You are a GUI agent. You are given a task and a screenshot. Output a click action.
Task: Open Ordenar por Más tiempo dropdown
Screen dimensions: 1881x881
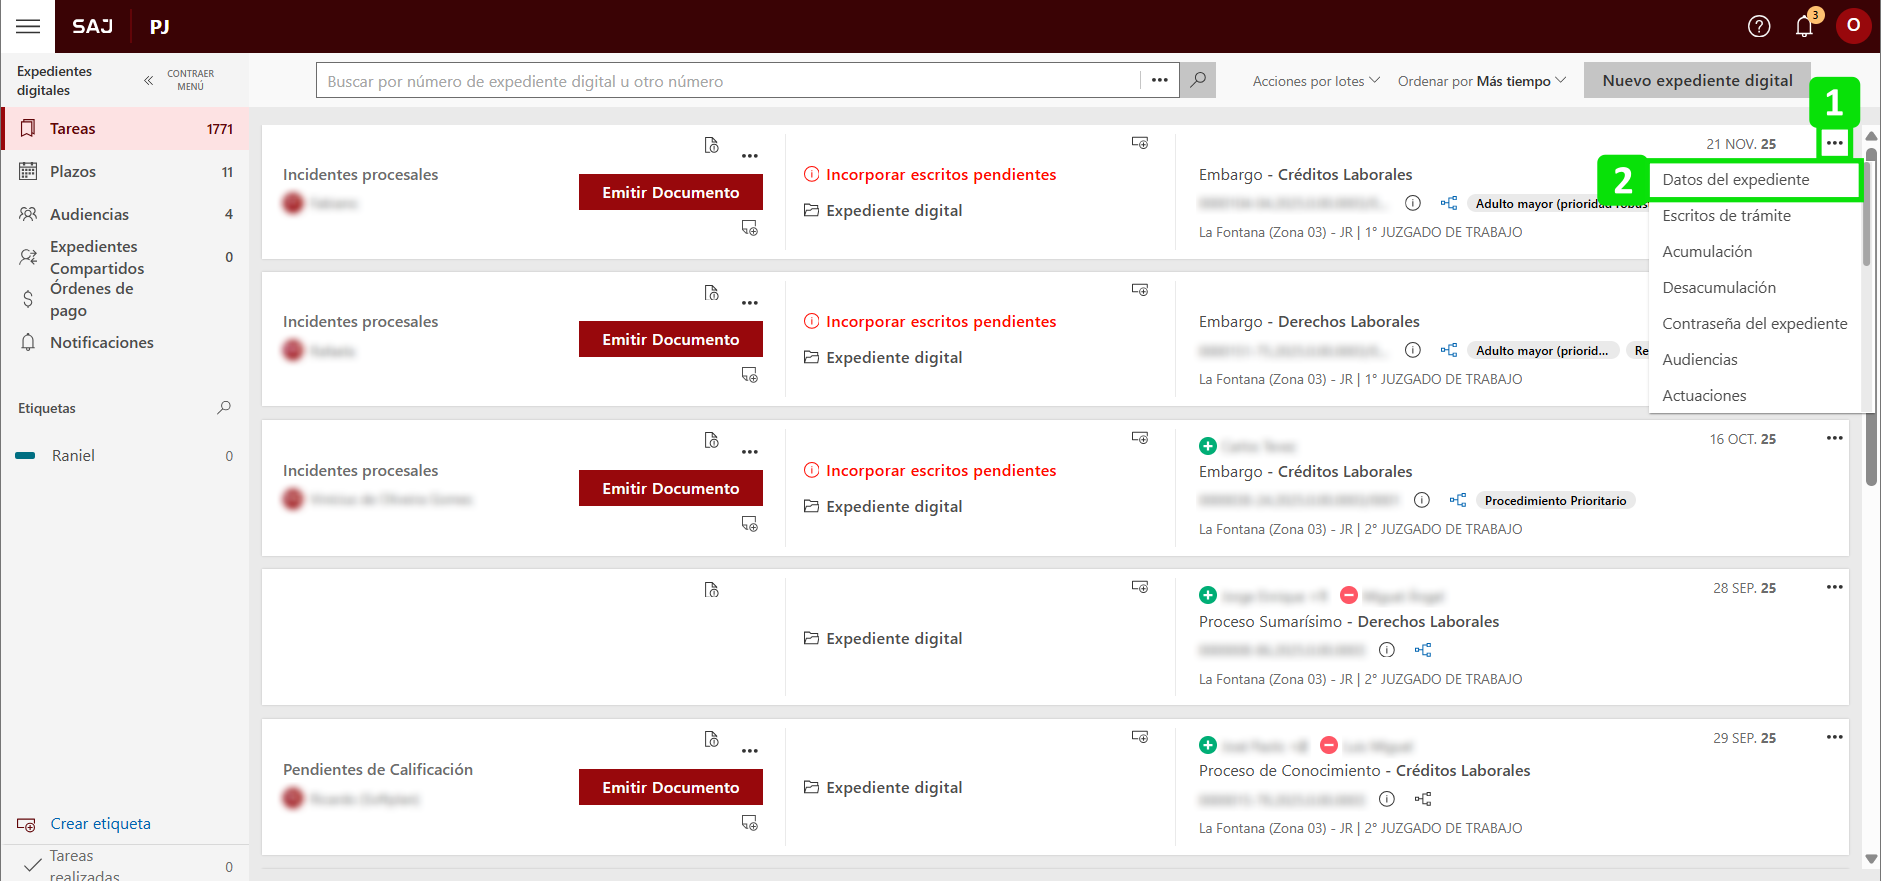[x=1481, y=81]
